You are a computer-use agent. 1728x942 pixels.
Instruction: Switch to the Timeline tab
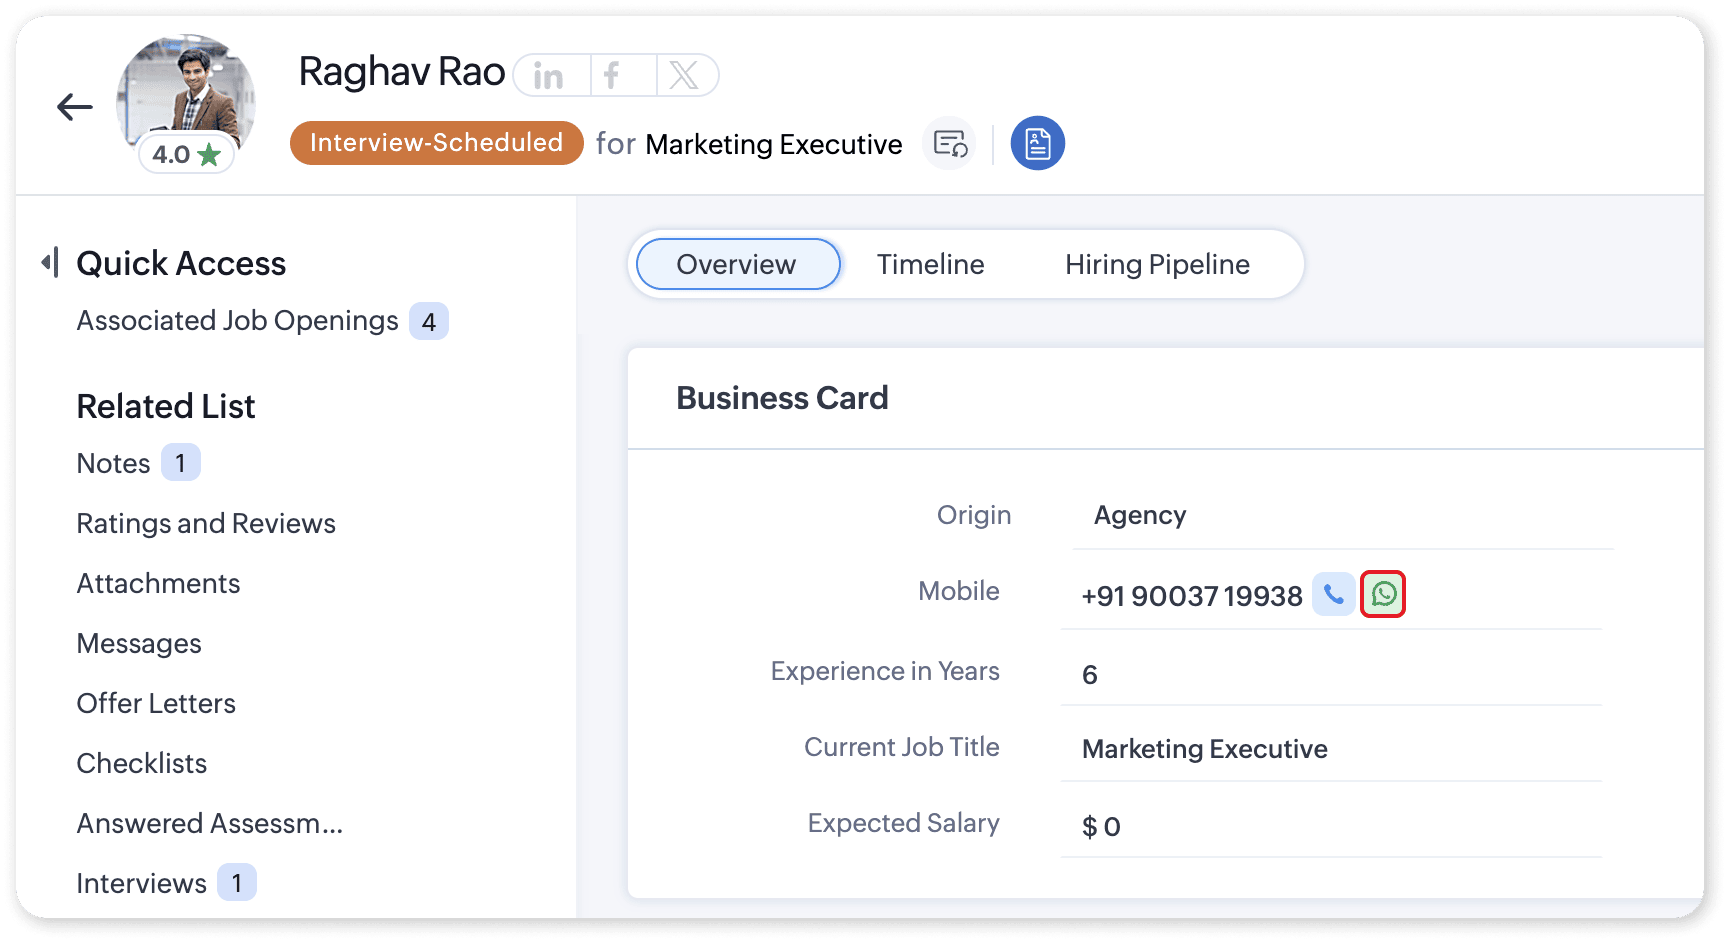tap(930, 264)
